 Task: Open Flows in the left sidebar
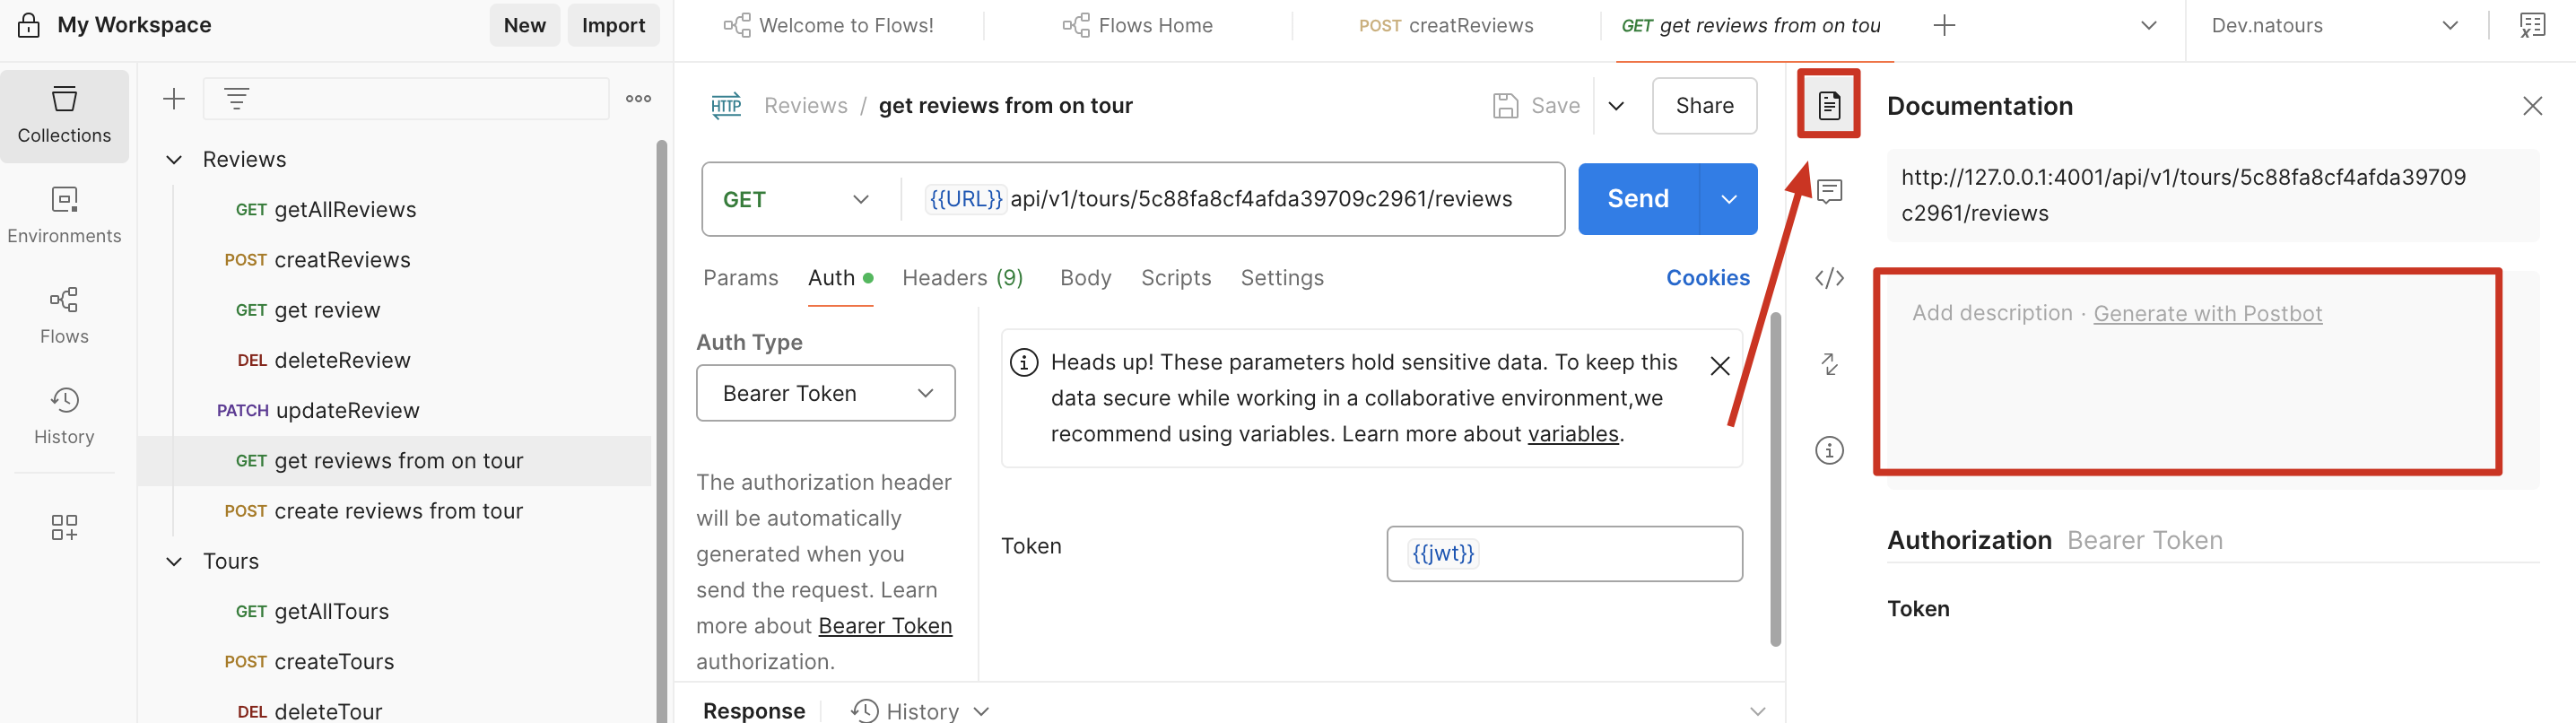pos(64,315)
